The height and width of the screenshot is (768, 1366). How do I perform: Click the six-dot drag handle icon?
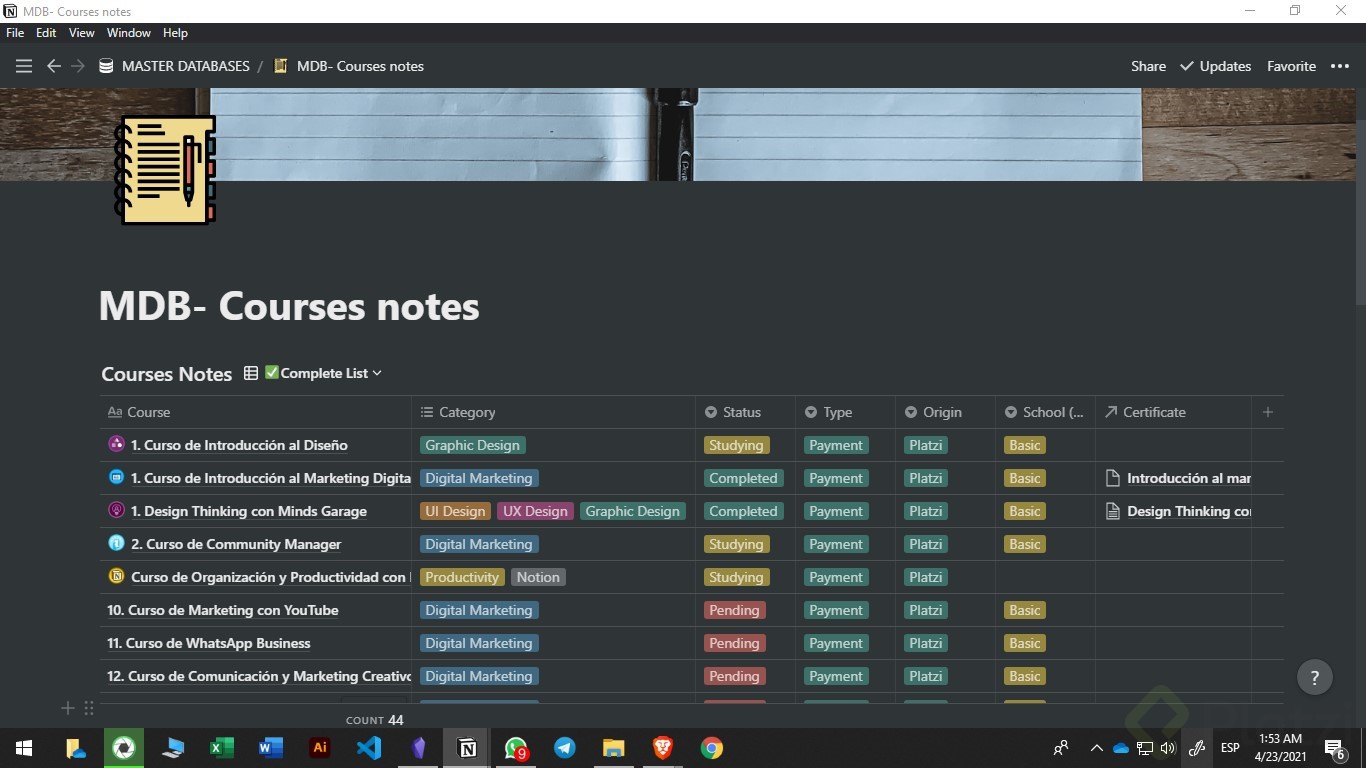pyautogui.click(x=89, y=708)
